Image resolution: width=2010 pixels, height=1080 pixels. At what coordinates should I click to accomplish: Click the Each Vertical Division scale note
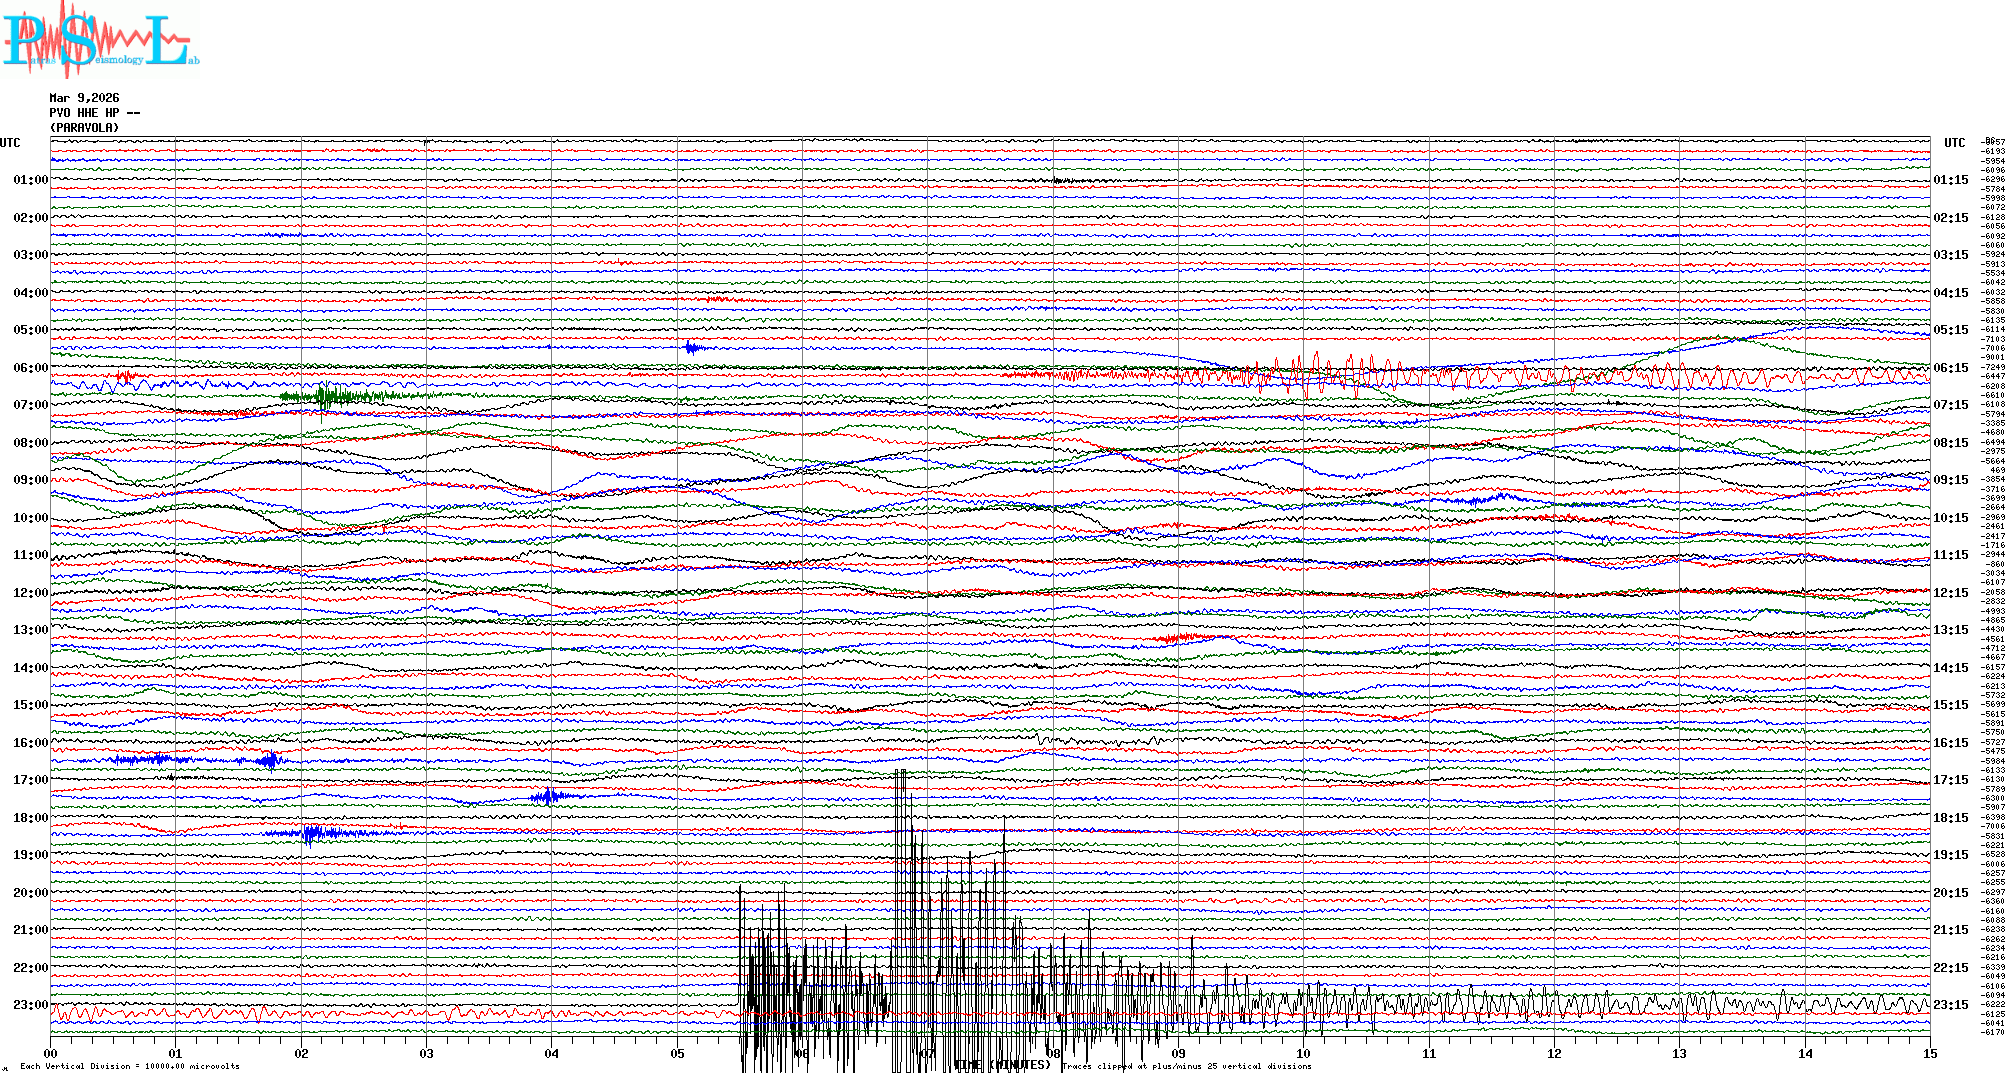click(130, 1066)
